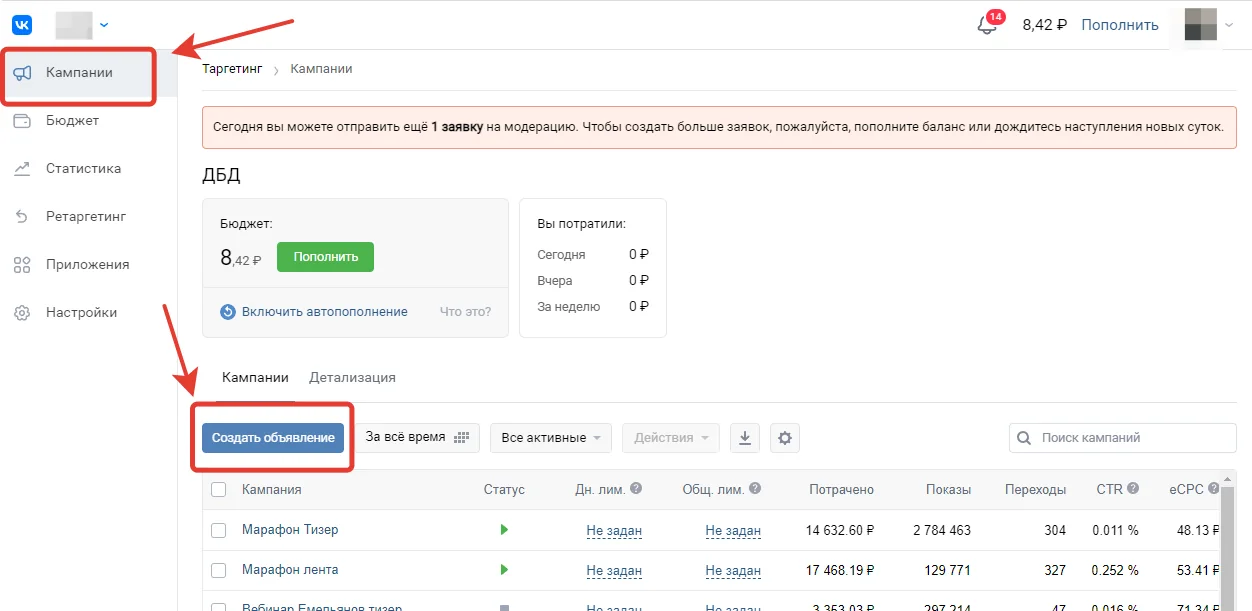This screenshot has width=1252, height=611.
Task: Expand the user avatar menu
Action: tap(1208, 25)
